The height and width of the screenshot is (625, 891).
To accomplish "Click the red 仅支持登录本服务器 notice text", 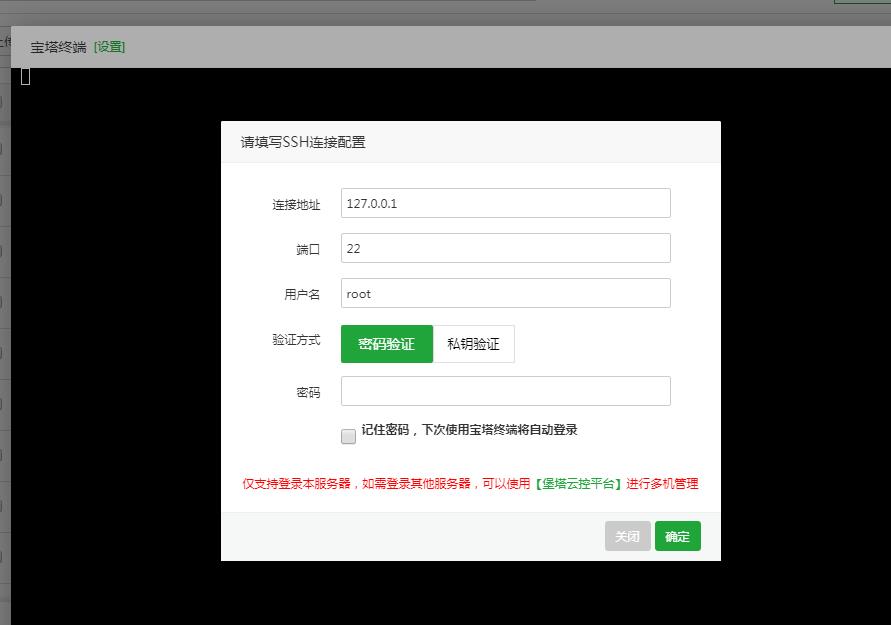I will click(386, 484).
